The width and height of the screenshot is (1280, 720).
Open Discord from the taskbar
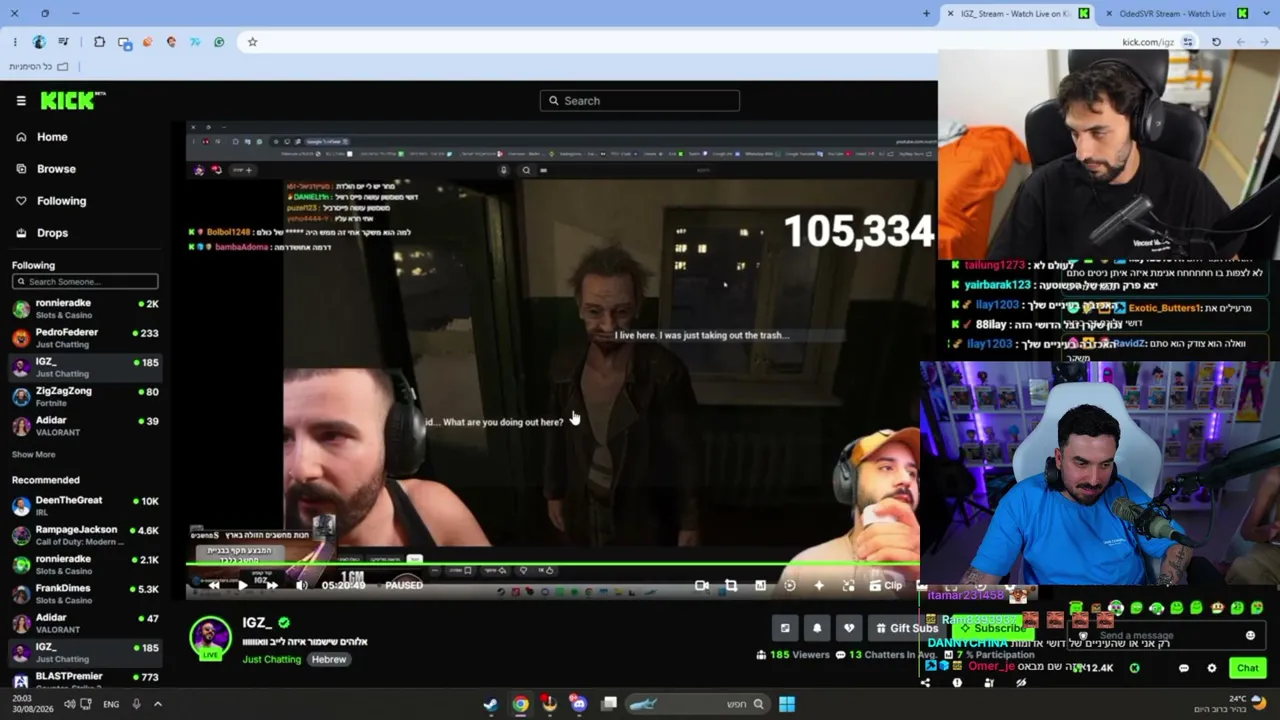pyautogui.click(x=579, y=704)
